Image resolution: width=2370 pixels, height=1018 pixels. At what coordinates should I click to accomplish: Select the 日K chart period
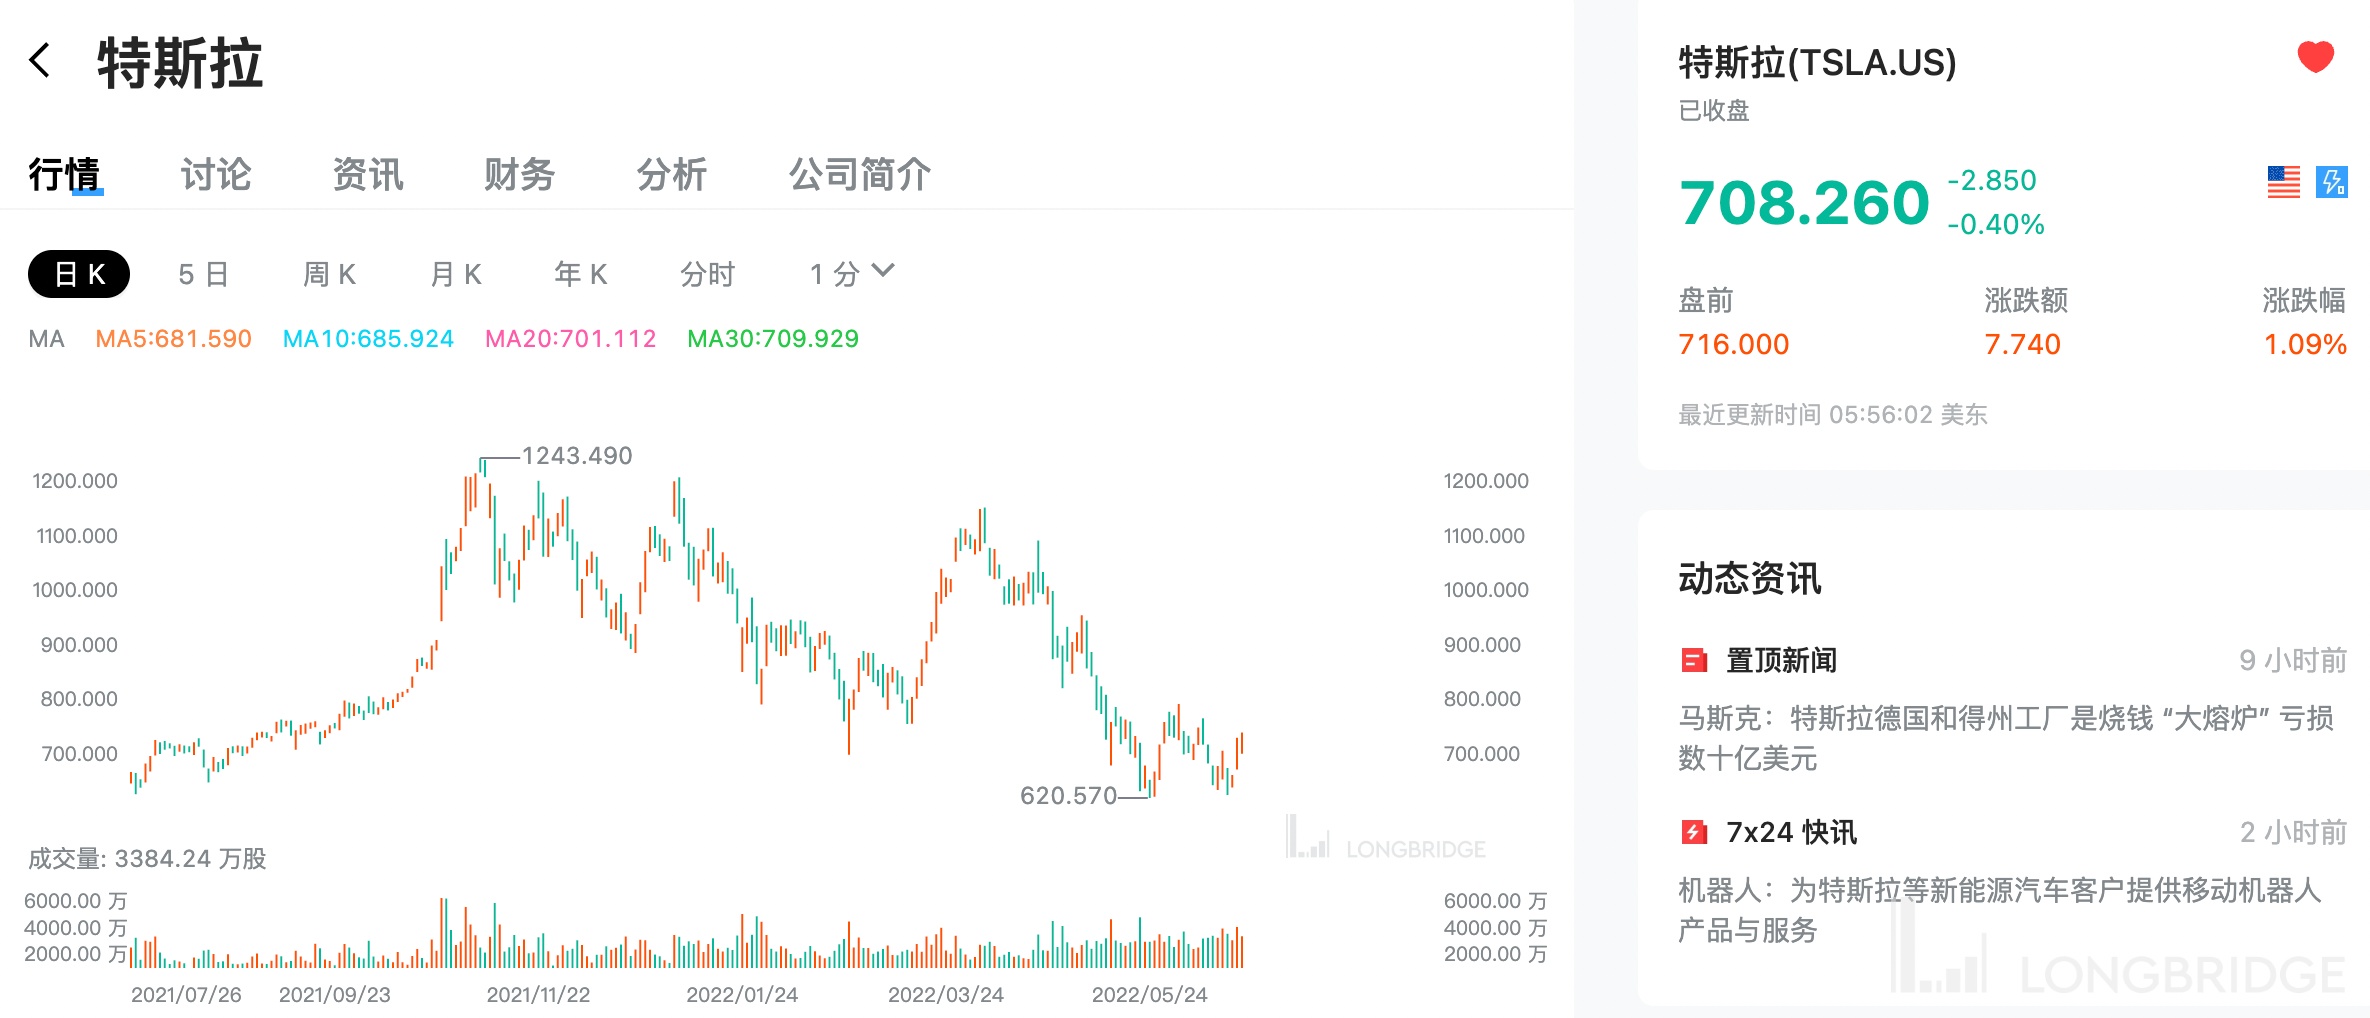point(79,274)
